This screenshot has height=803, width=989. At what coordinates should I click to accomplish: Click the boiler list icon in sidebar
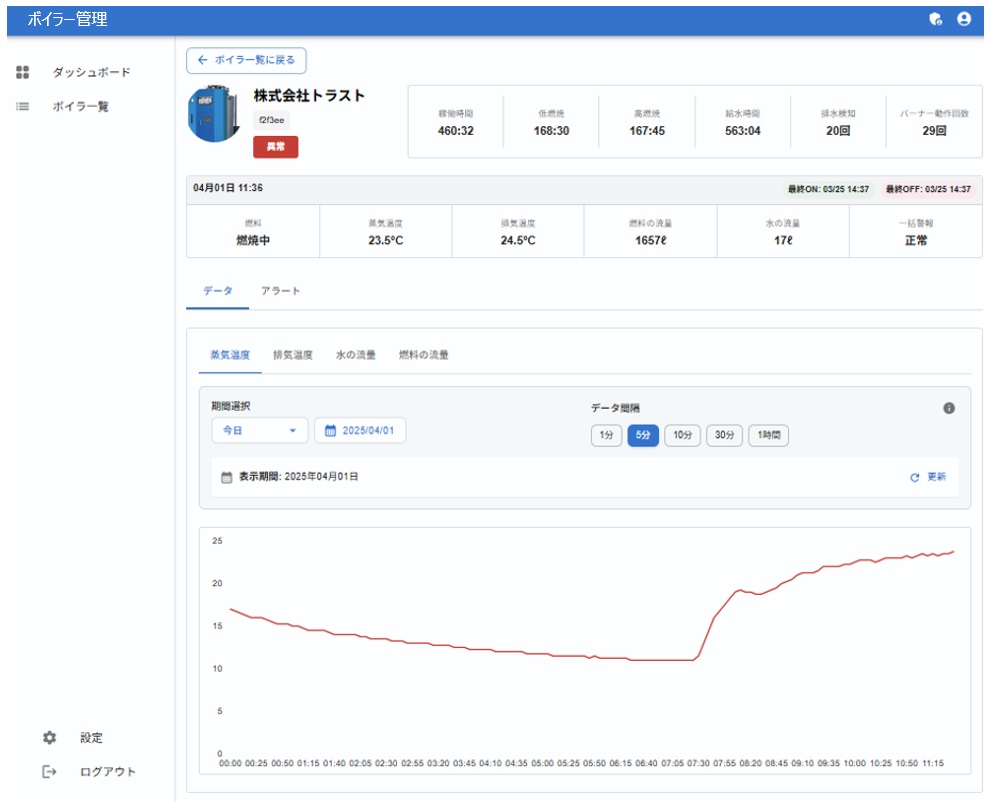click(23, 106)
